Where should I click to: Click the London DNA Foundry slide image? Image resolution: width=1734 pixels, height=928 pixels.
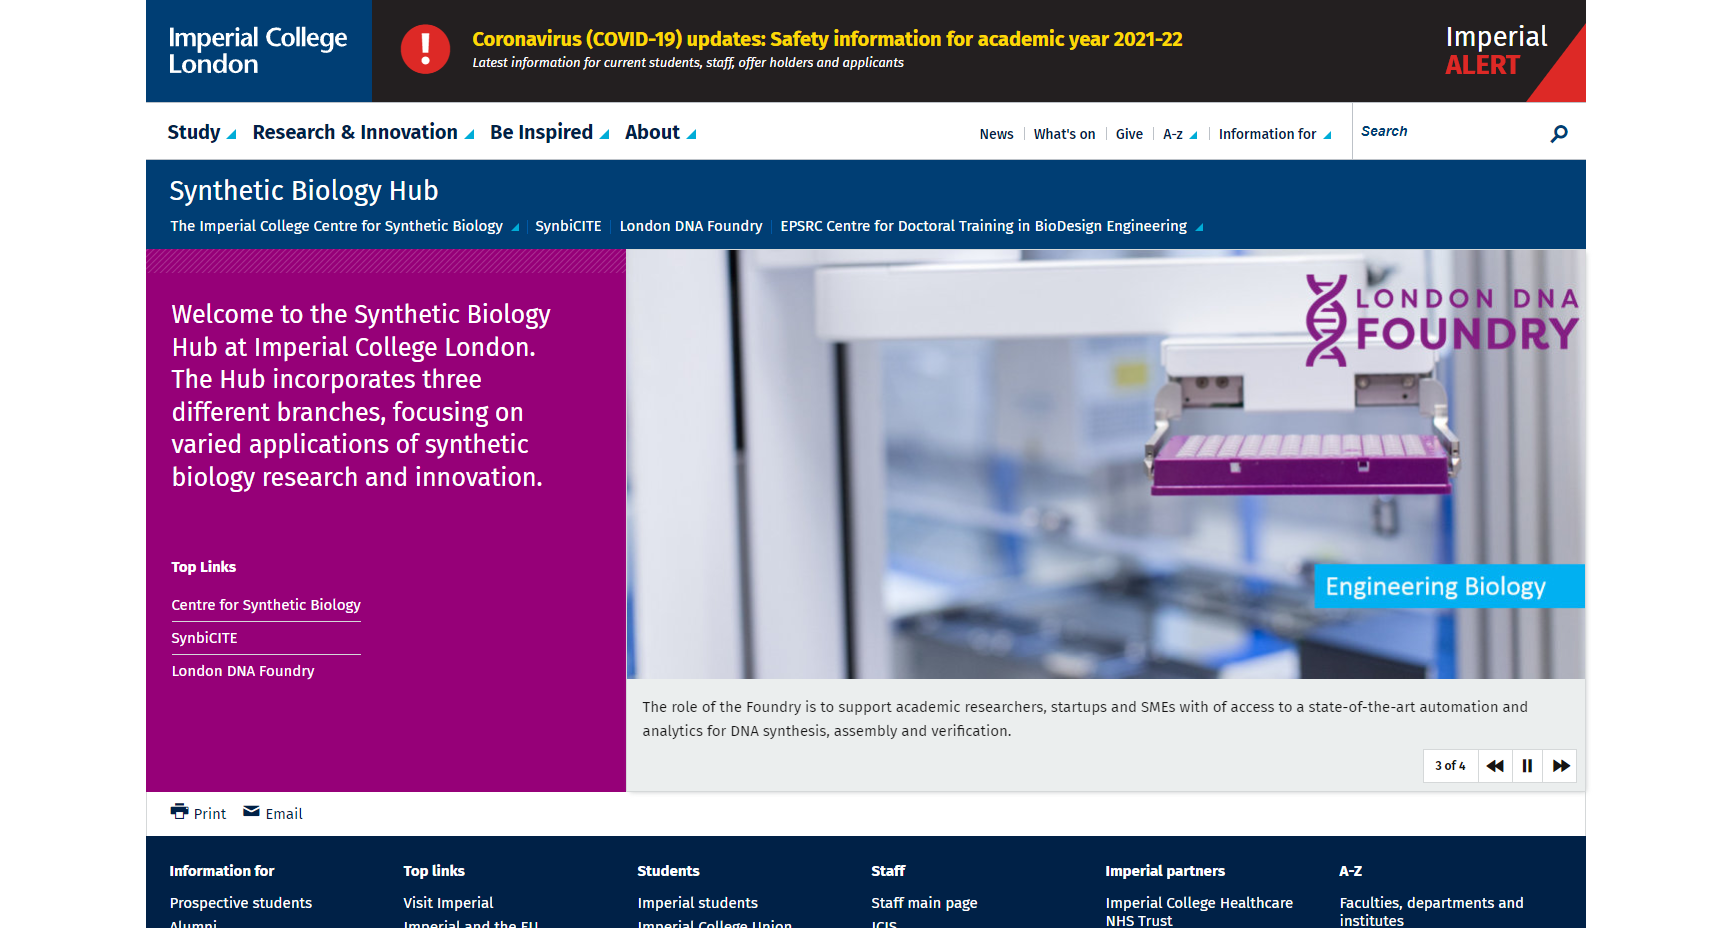pos(1106,464)
